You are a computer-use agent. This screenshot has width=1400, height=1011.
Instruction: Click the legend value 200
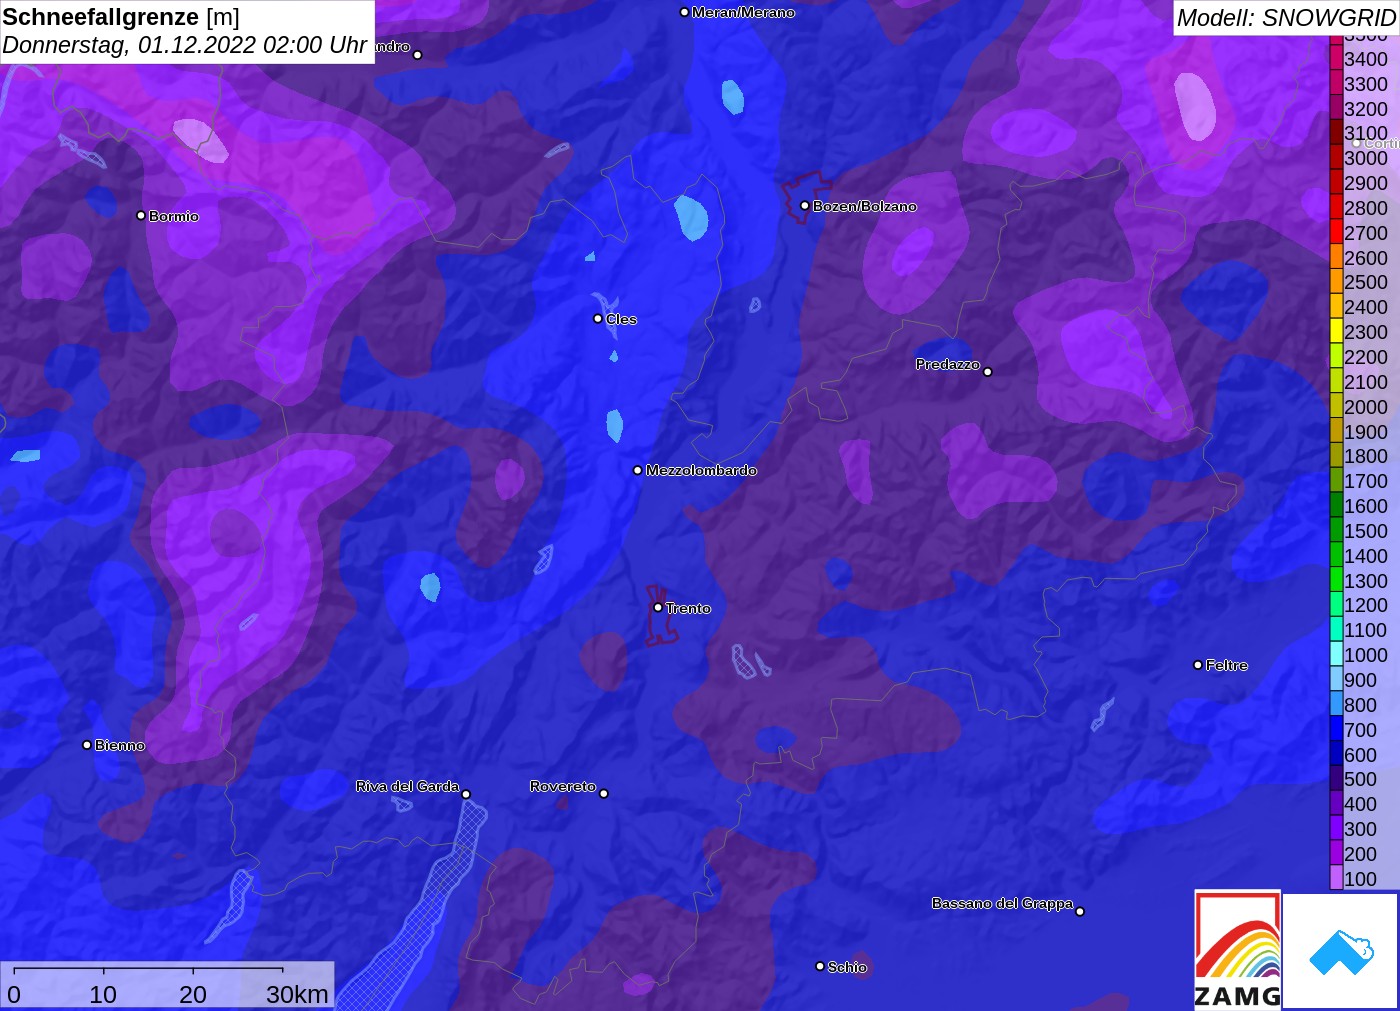(1361, 854)
